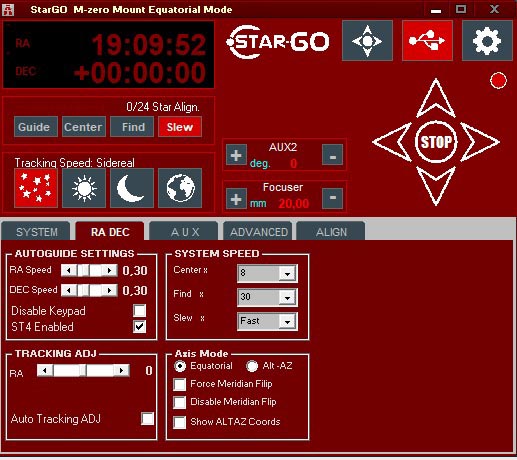The width and height of the screenshot is (517, 460).
Task: Toggle Disable Keypad checkbox
Action: 139,310
